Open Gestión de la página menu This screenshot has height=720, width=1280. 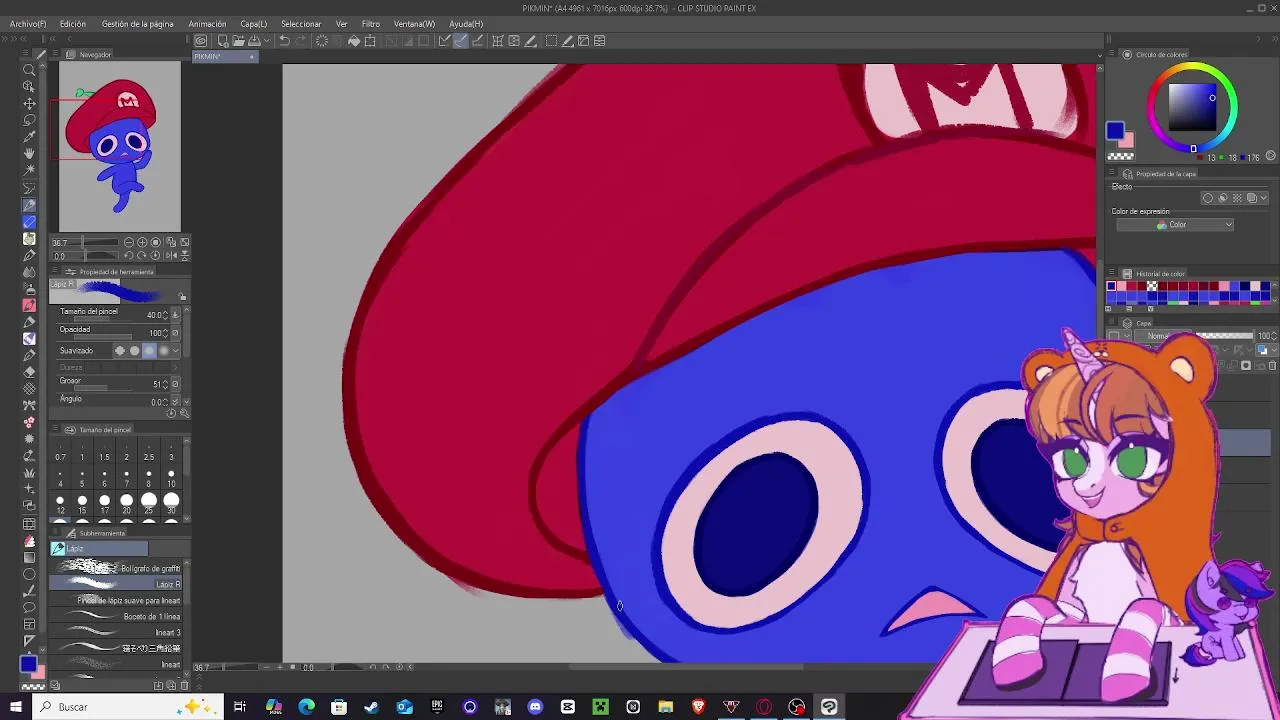coord(138,24)
